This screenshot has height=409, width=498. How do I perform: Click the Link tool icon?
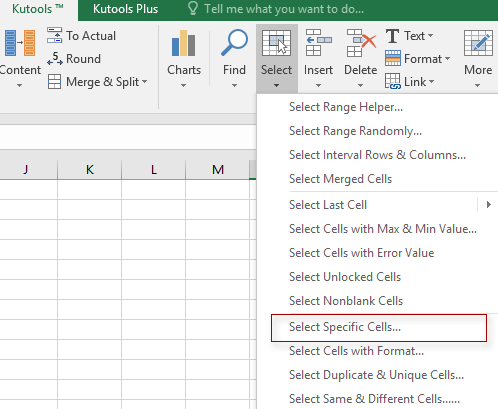point(392,81)
